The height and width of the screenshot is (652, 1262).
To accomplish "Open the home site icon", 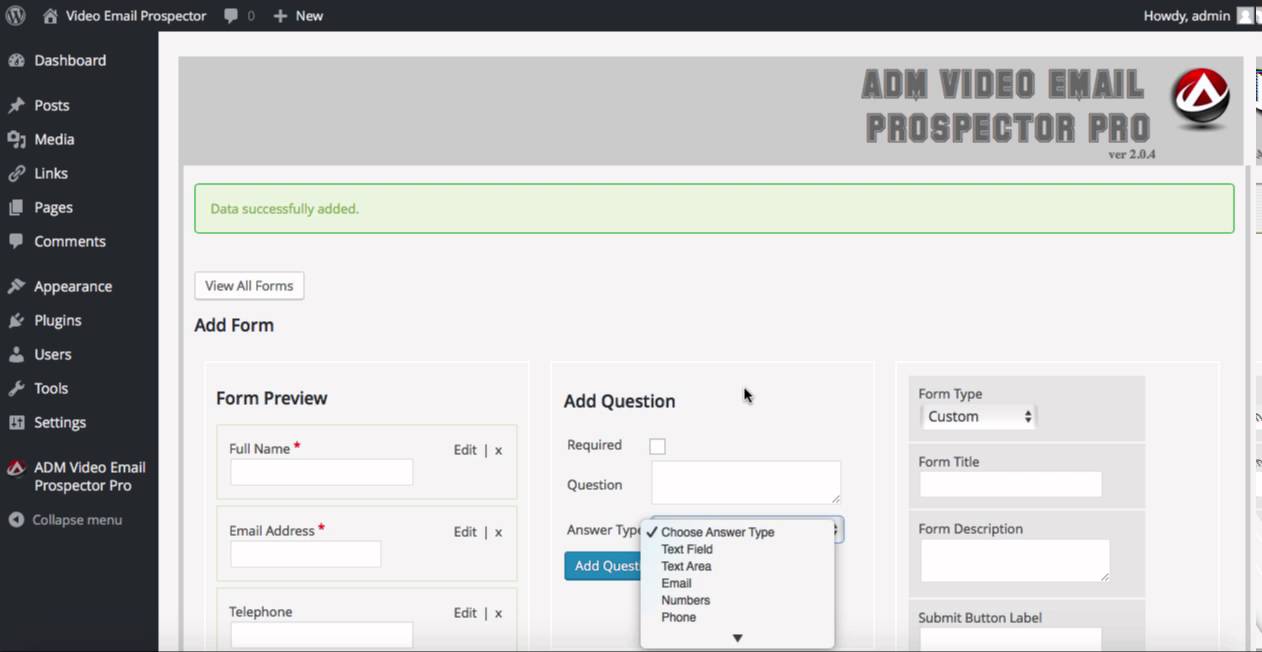I will click(51, 16).
